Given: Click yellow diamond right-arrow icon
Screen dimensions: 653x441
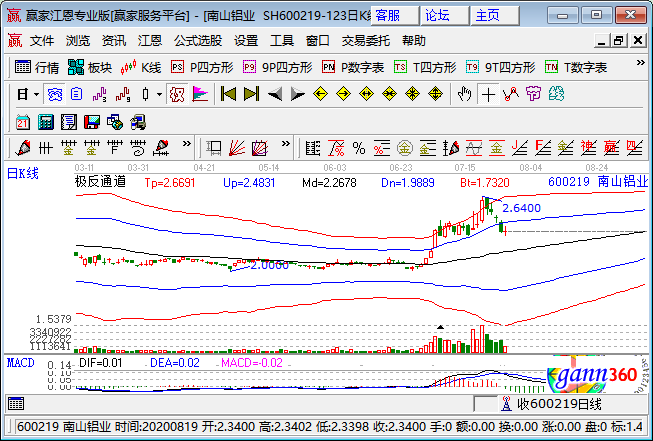Looking at the screenshot, I should pos(343,94).
